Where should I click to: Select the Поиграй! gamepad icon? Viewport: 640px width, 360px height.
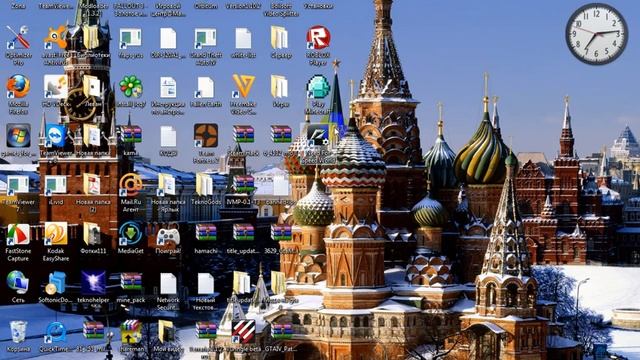point(168,234)
